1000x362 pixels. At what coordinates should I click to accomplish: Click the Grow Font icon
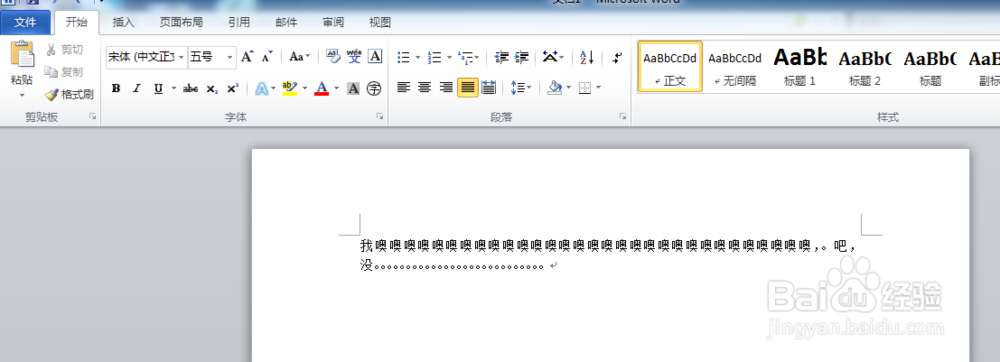pyautogui.click(x=247, y=57)
